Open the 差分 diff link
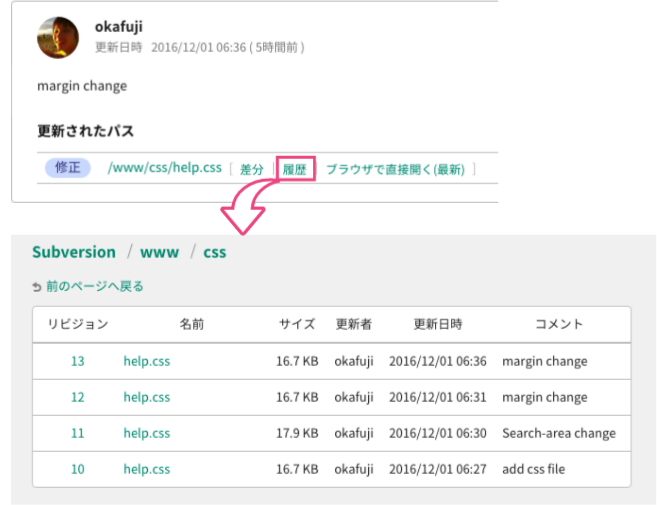Image resolution: width=657 pixels, height=505 pixels. [252, 169]
